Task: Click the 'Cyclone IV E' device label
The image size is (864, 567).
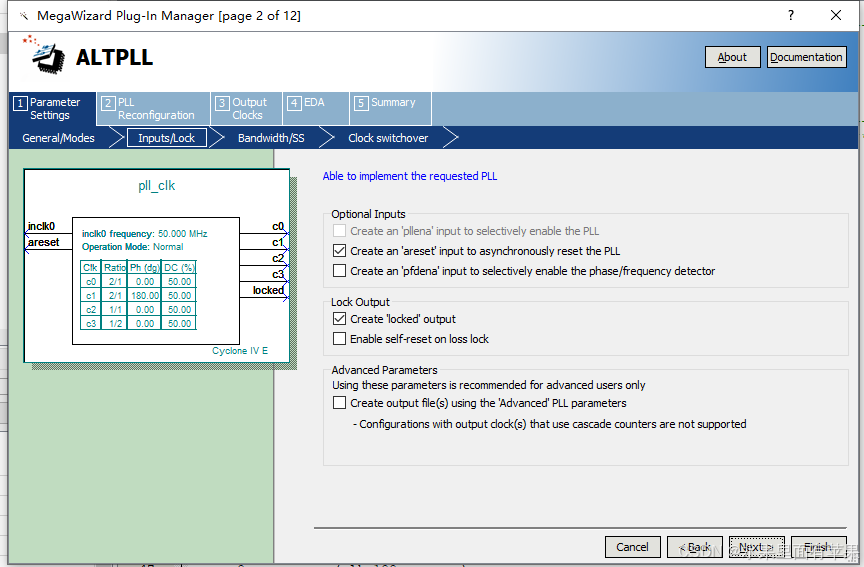Action: pyautogui.click(x=240, y=351)
